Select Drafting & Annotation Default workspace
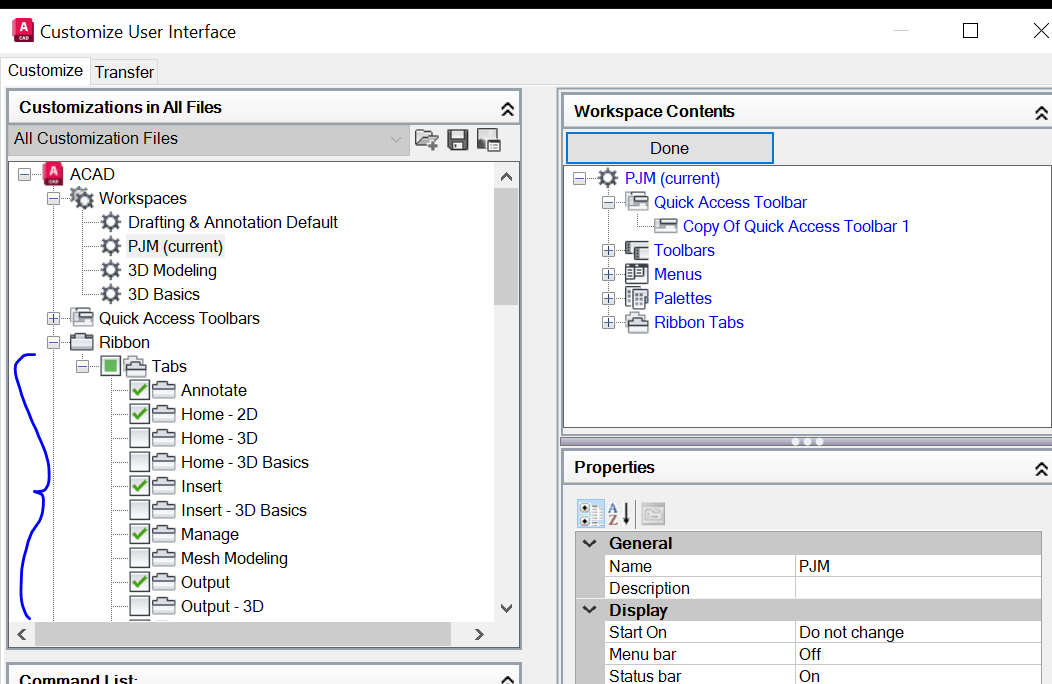Viewport: 1052px width, 684px height. point(233,222)
